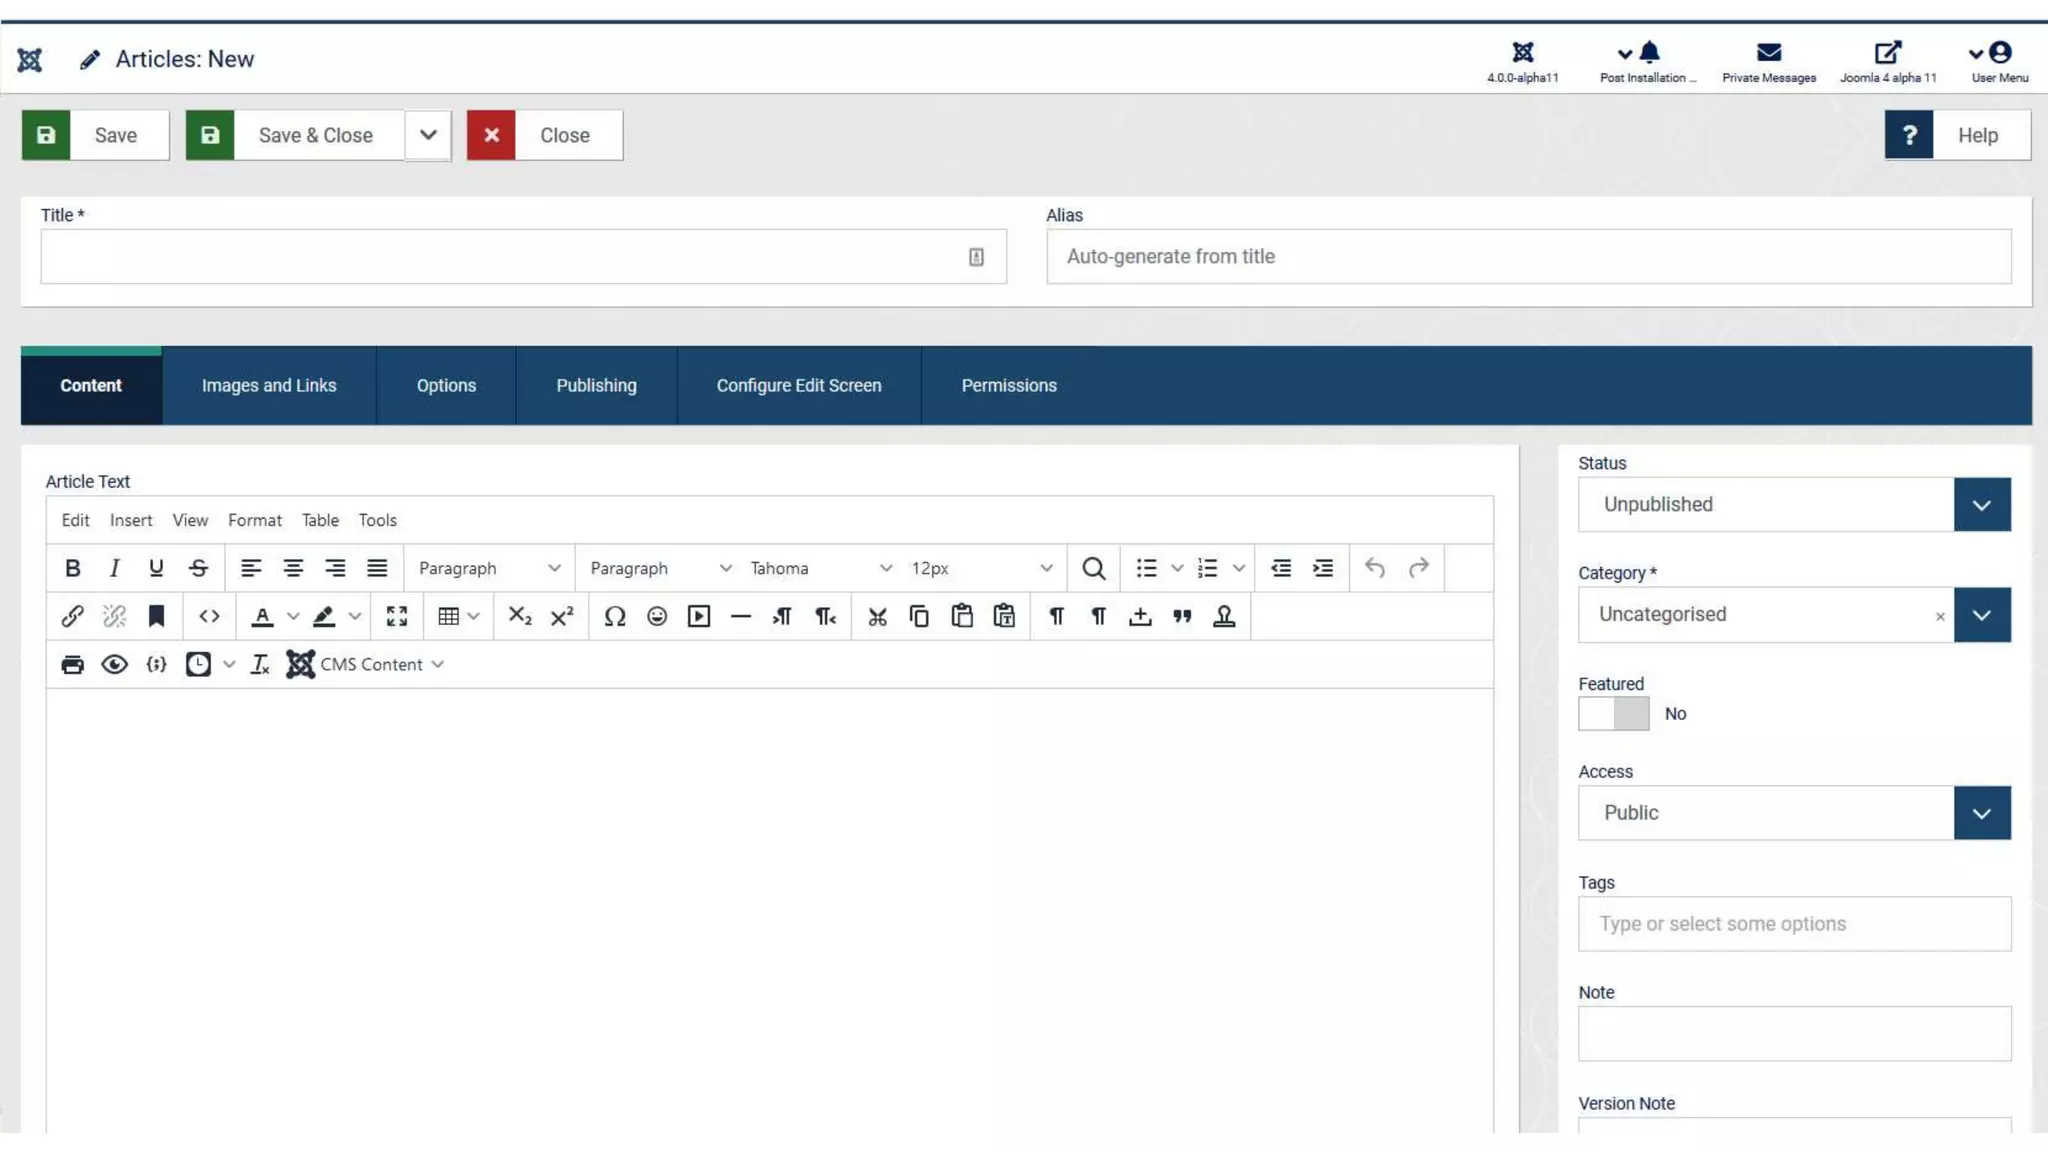This screenshot has width=2048, height=1152.
Task: Click the Print icon in editor toolbar
Action: coord(72,664)
